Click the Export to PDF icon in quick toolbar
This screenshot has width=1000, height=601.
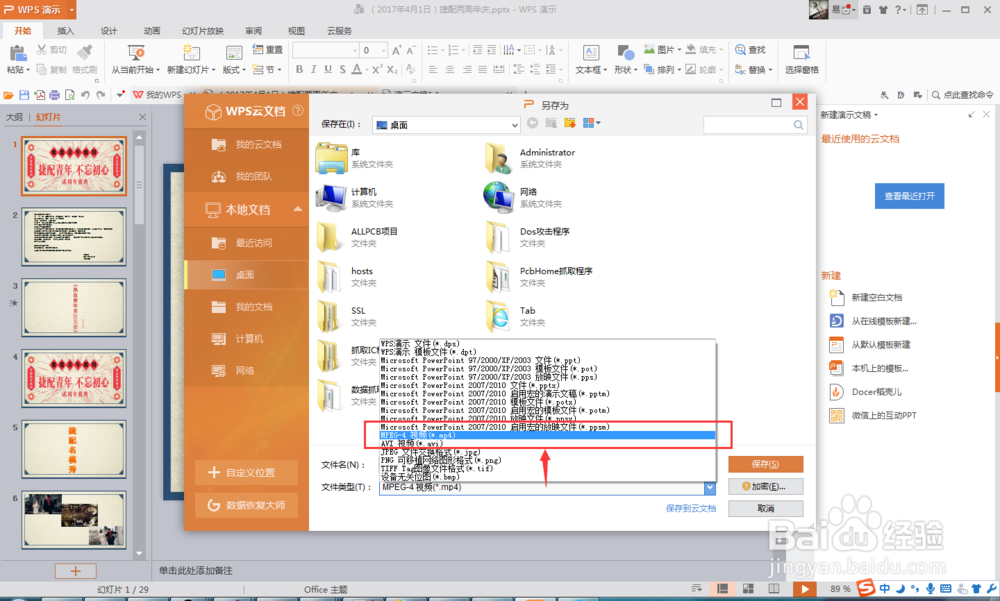[40, 95]
